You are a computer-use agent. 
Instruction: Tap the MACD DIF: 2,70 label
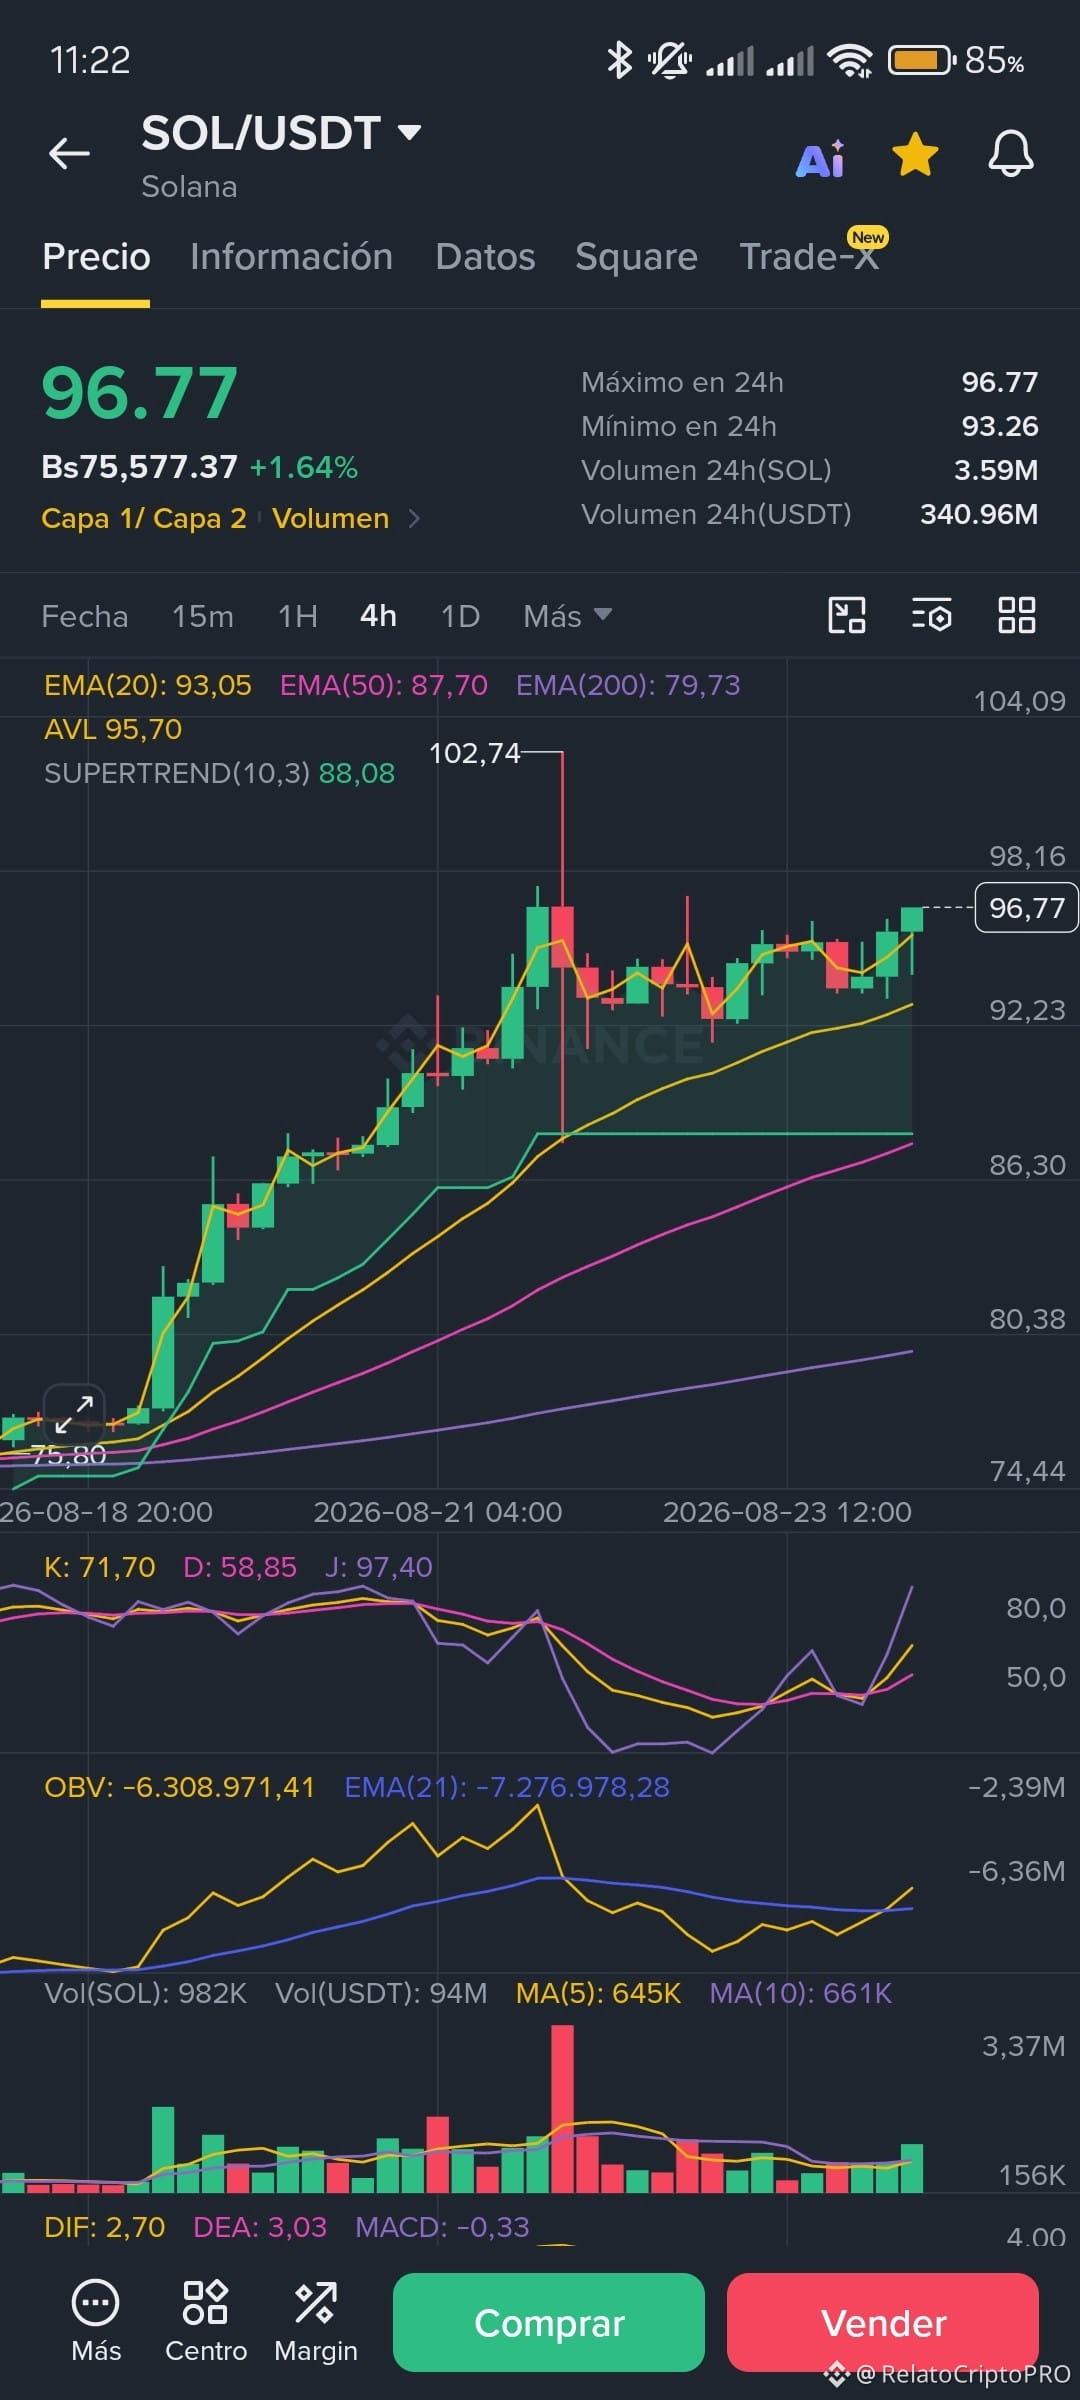pos(105,2227)
